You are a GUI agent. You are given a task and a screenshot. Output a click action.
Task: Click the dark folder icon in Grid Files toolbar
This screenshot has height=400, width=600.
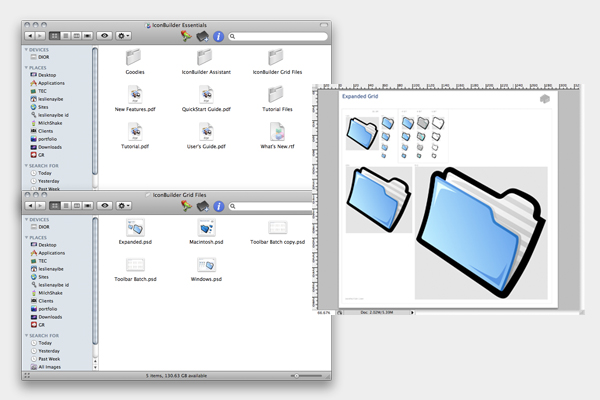(202, 206)
